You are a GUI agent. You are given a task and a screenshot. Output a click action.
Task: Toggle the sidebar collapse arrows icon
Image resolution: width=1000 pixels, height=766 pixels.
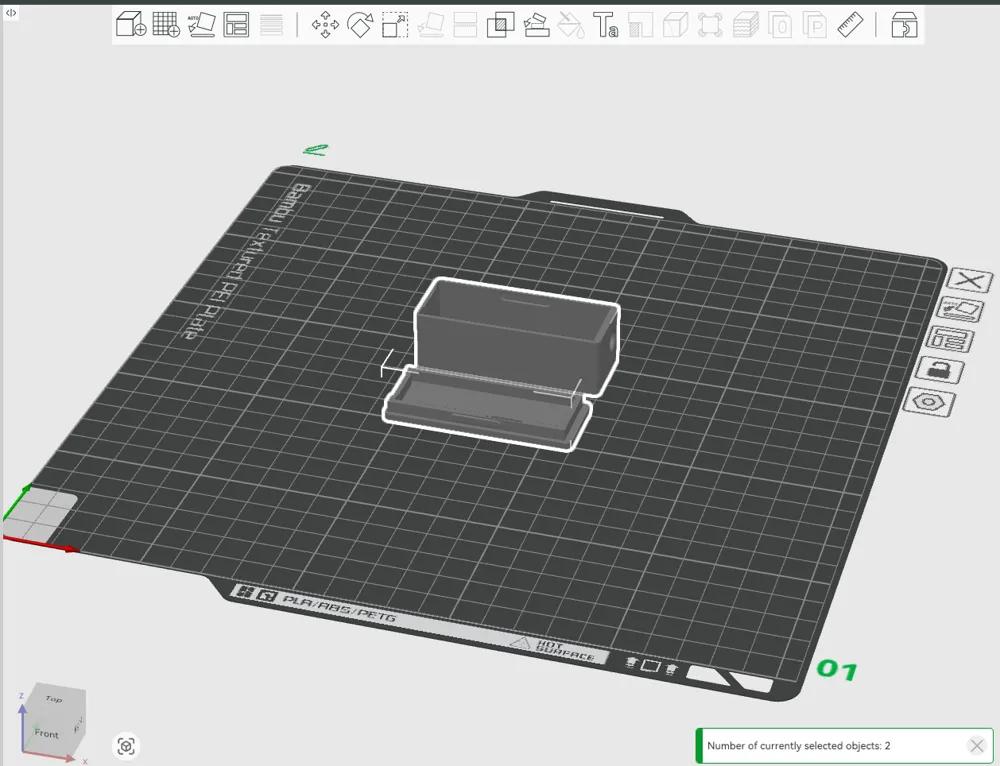coord(11,12)
